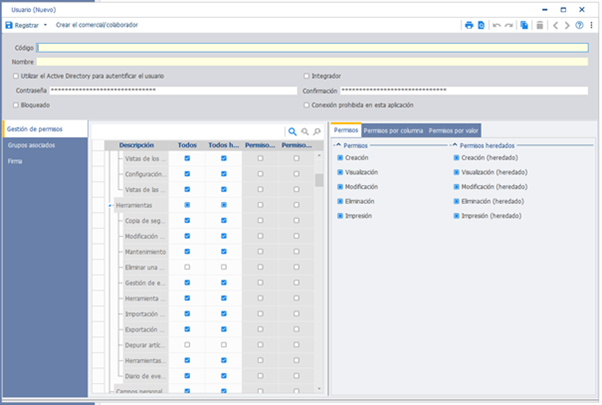Screen dimensions: 602x405
Task: Toggle Conexión prohibida en esta aplicación checkbox
Action: tap(306, 105)
